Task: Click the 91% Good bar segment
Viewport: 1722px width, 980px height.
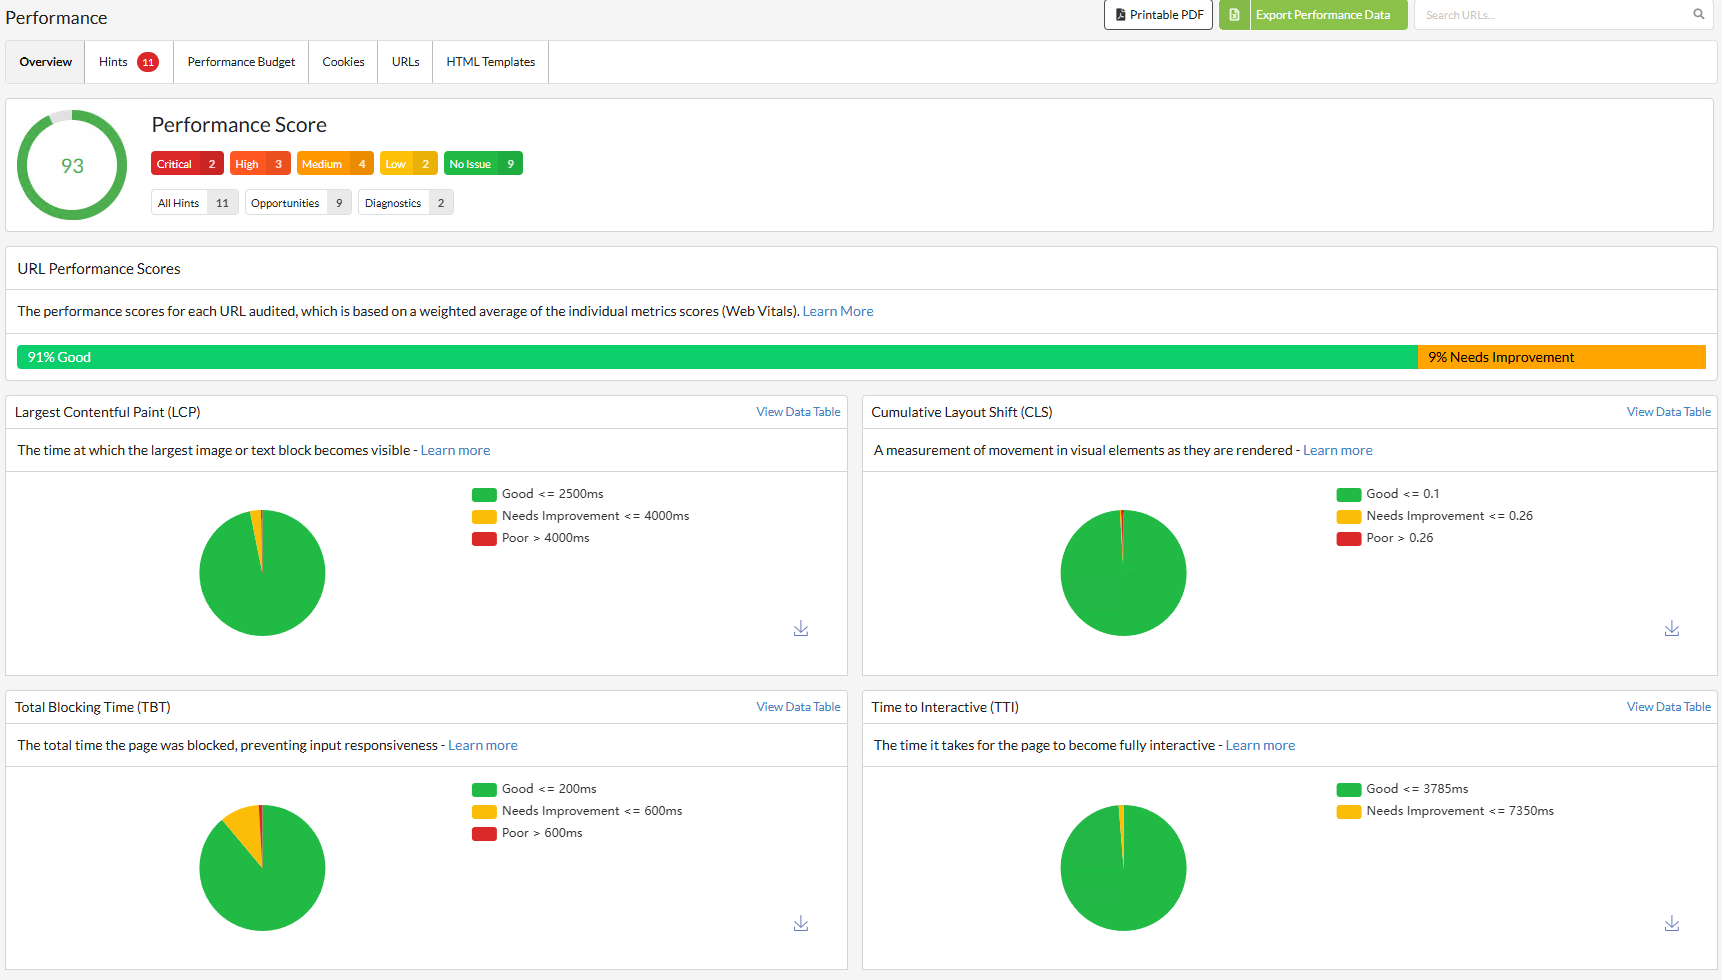Action: [717, 357]
